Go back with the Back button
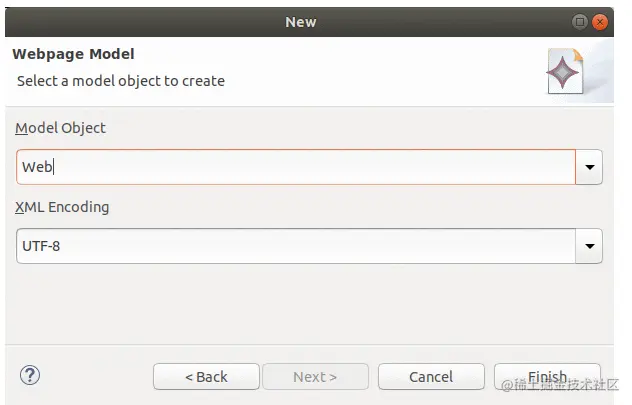Screen dimensions: 632x405 [206, 377]
